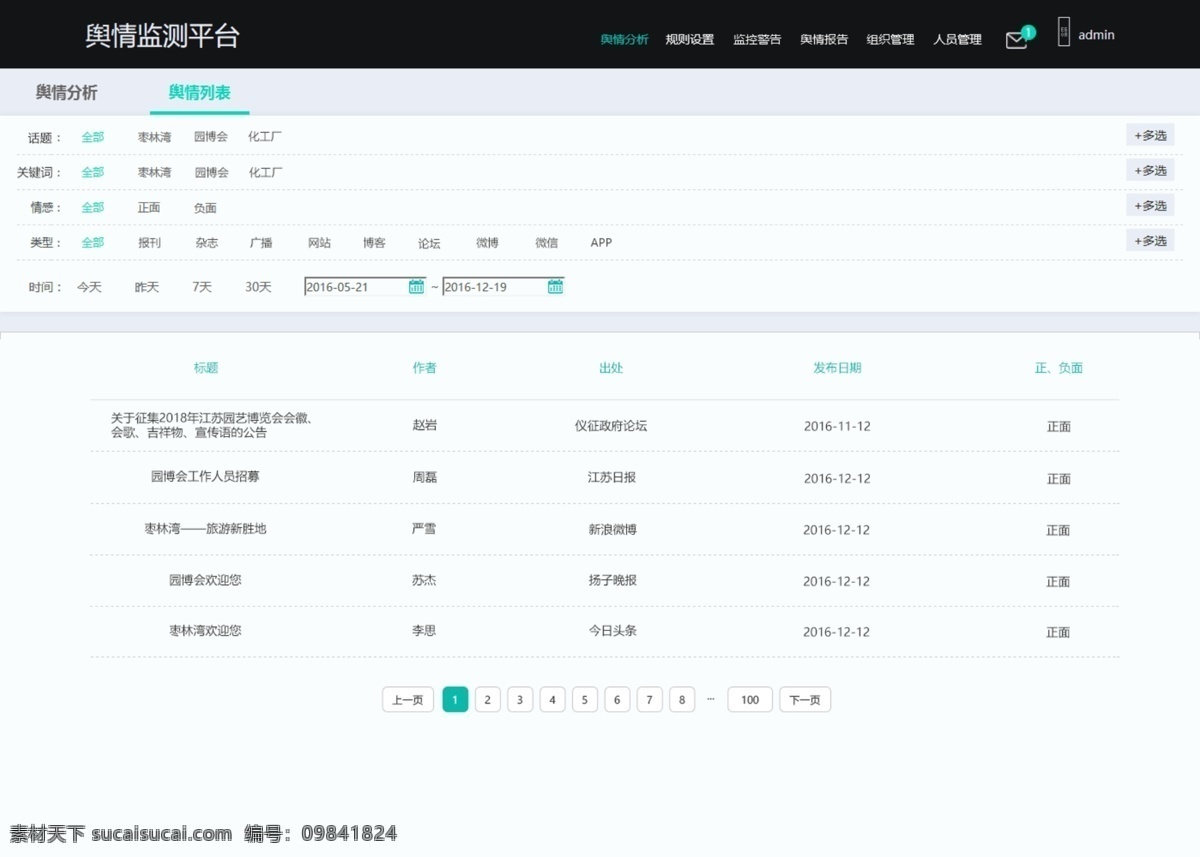Select 化工厂 in the 话题 filter
This screenshot has width=1200, height=857.
coord(265,137)
